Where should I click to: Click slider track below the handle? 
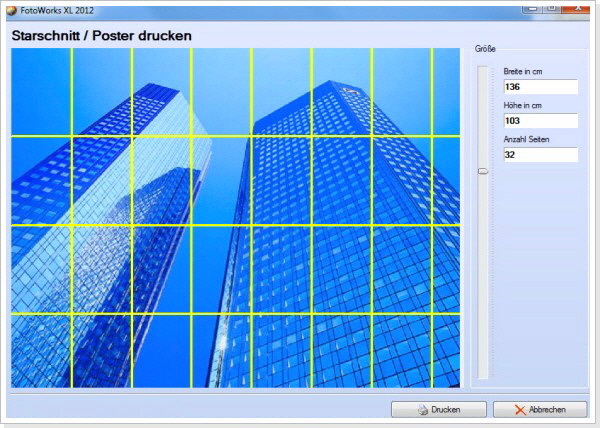pos(483,280)
